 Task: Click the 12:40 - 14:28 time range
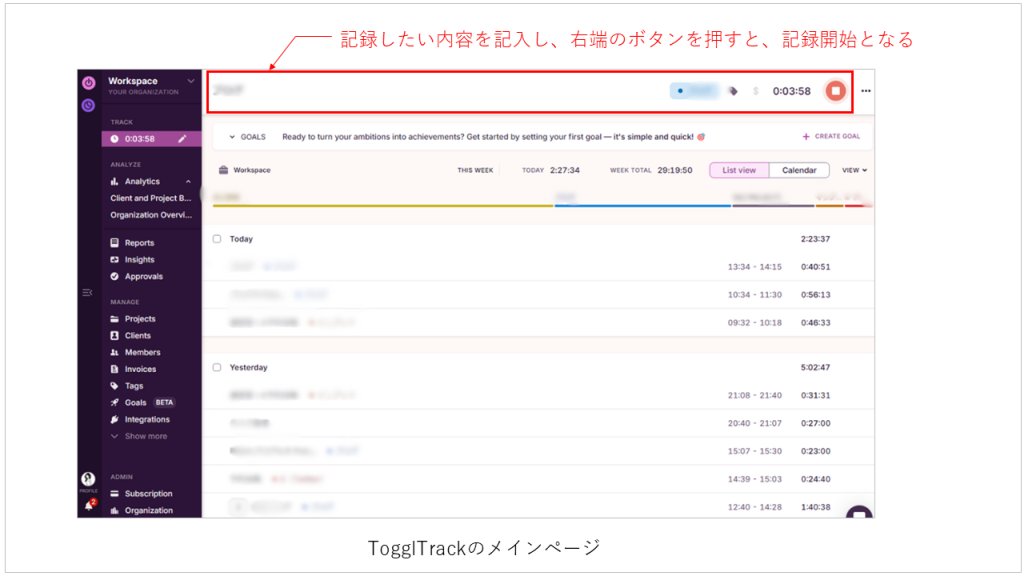(x=754, y=507)
